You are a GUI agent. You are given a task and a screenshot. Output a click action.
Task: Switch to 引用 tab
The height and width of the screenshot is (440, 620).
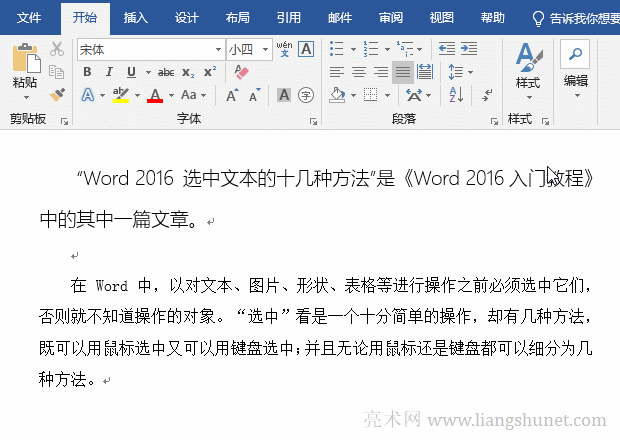(x=289, y=18)
